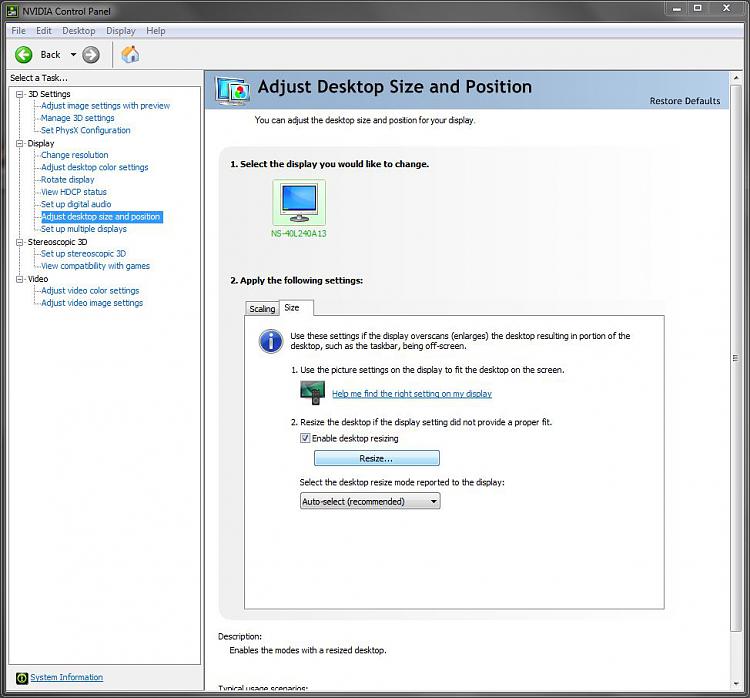The width and height of the screenshot is (750, 698).
Task: Click the Adjust Desktop Size header icon
Action: [232, 90]
